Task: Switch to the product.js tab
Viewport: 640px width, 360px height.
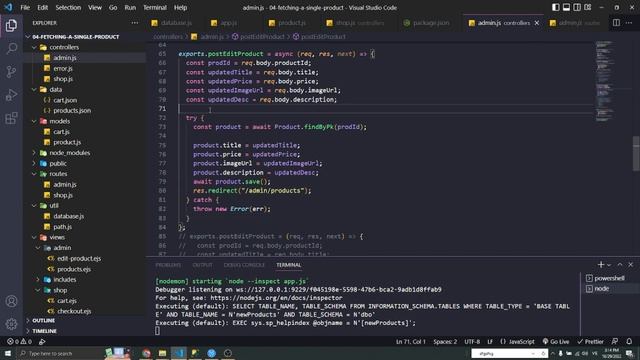Action: (x=287, y=23)
